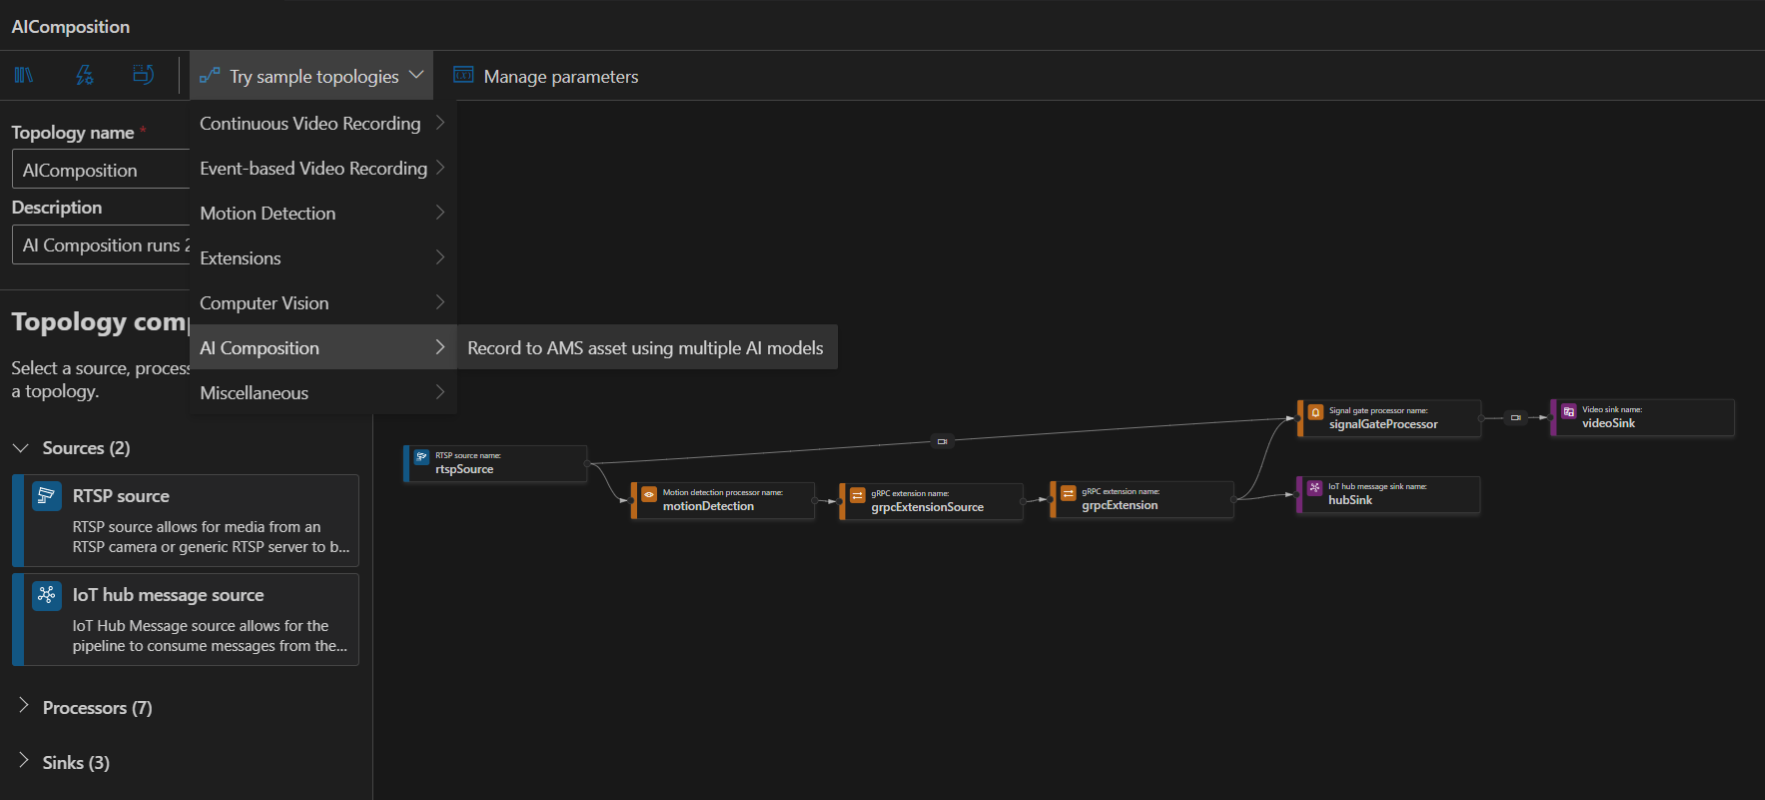Expand Computer Vision submenu arrow
1765x800 pixels.
coord(440,303)
